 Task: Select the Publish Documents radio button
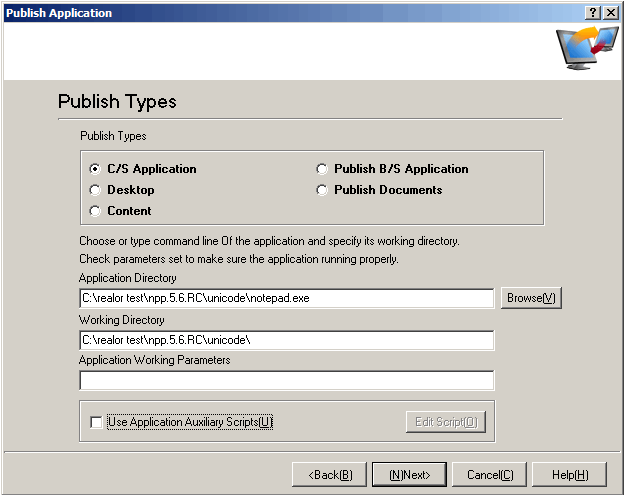coord(323,190)
